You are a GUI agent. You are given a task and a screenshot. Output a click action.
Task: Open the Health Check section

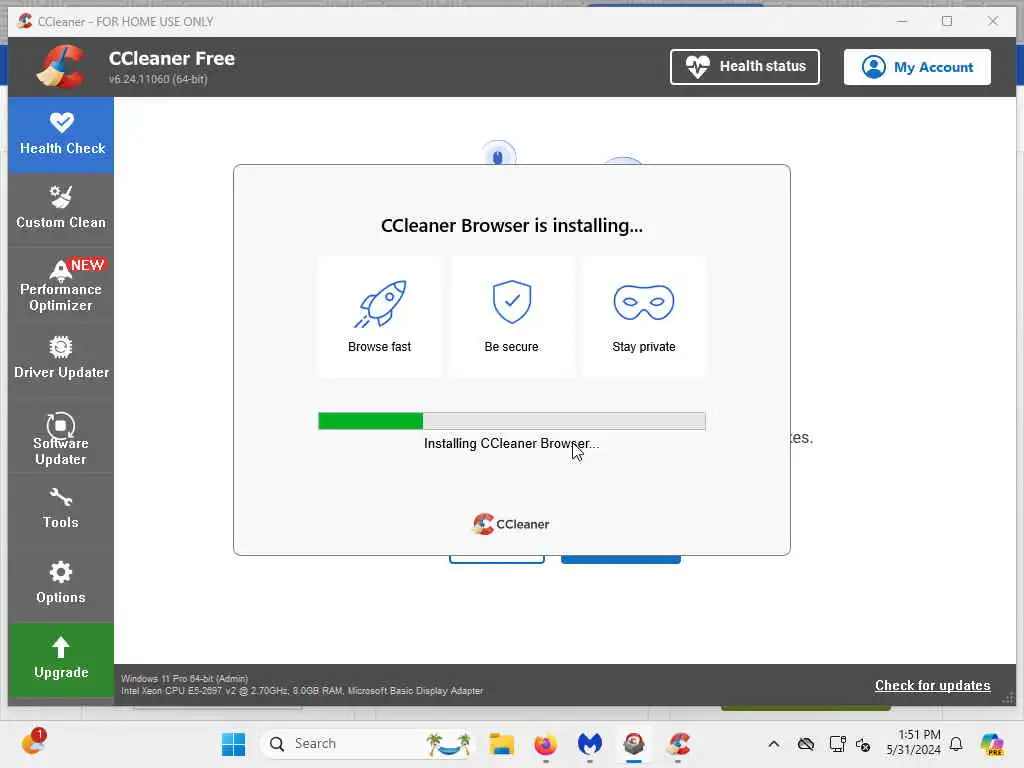tap(61, 135)
